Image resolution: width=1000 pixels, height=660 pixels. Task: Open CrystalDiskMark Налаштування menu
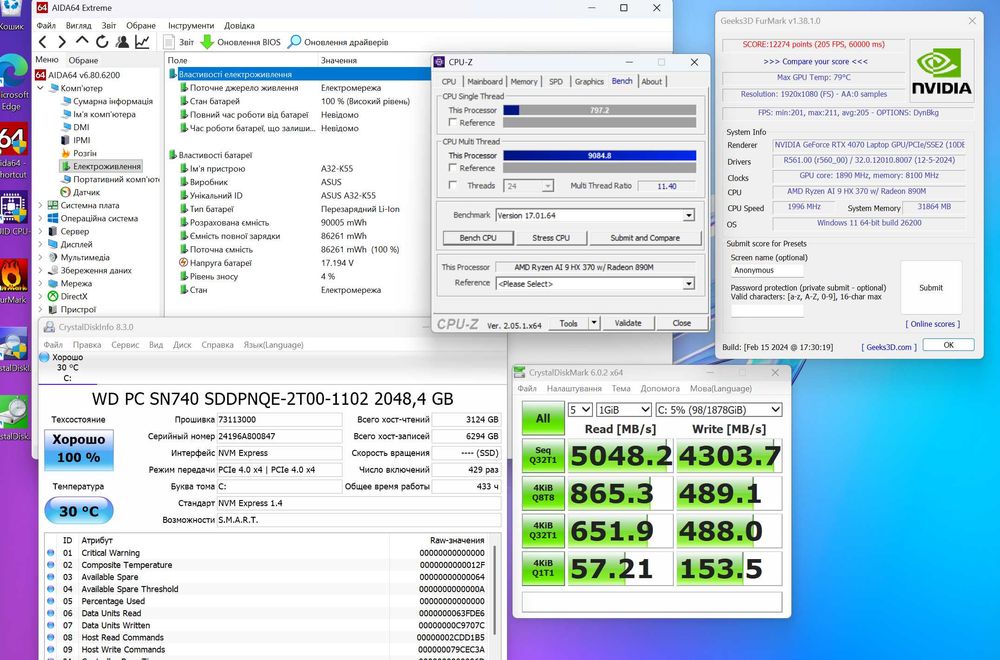coord(574,388)
